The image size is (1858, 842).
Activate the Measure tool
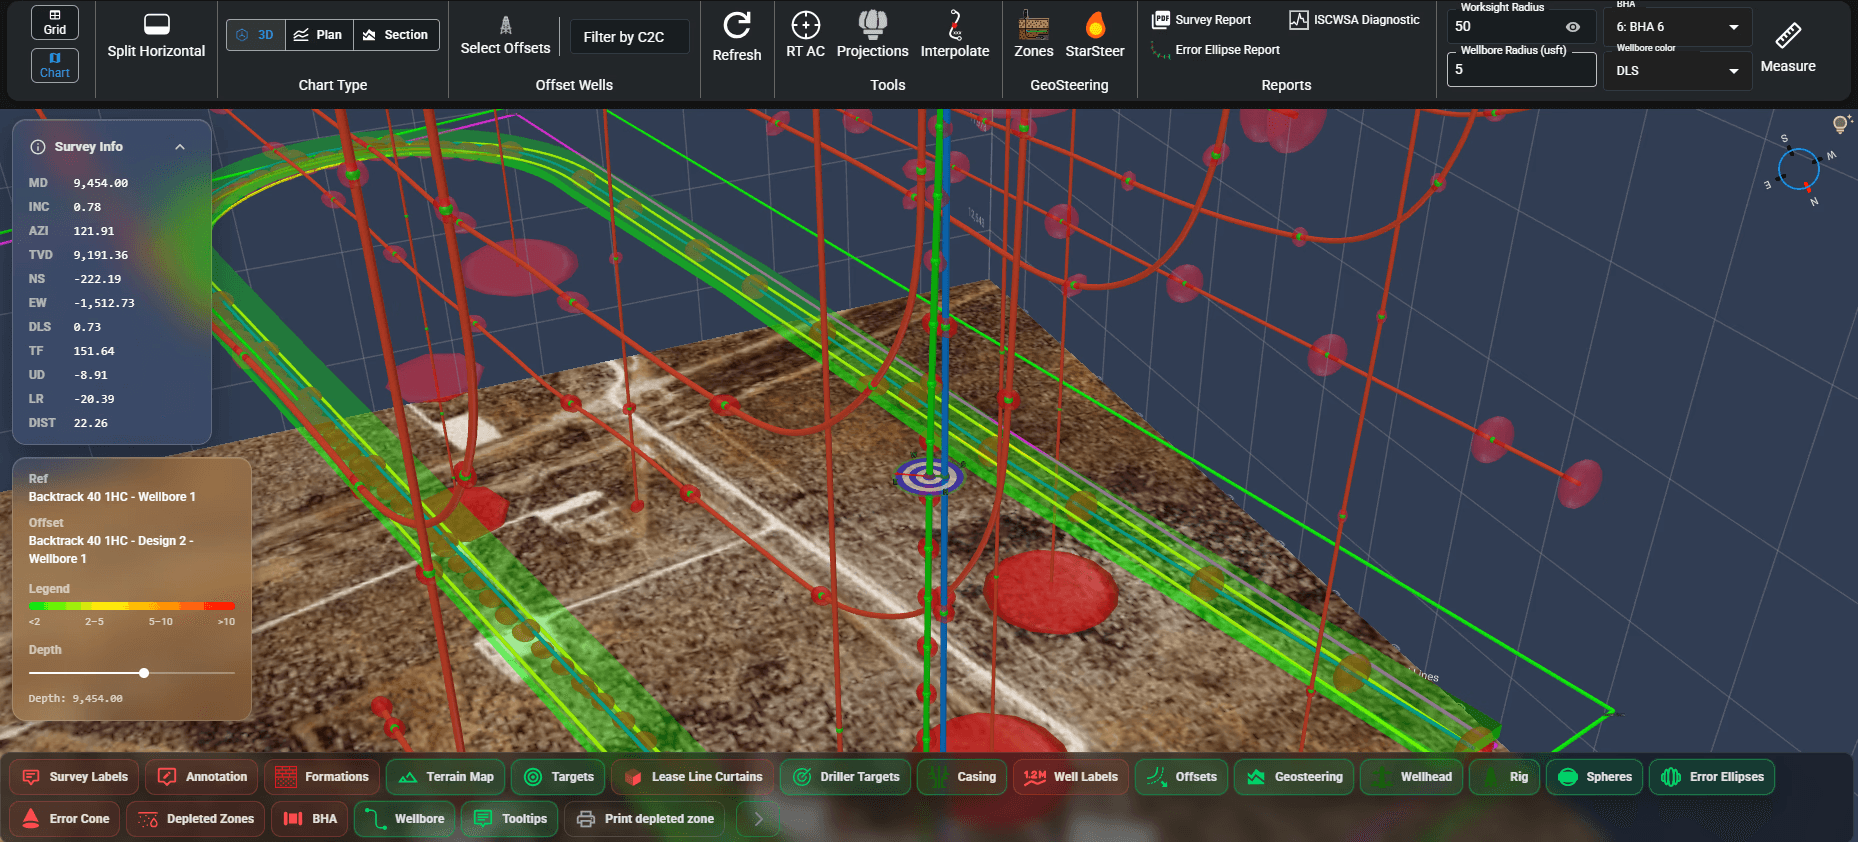coord(1788,48)
